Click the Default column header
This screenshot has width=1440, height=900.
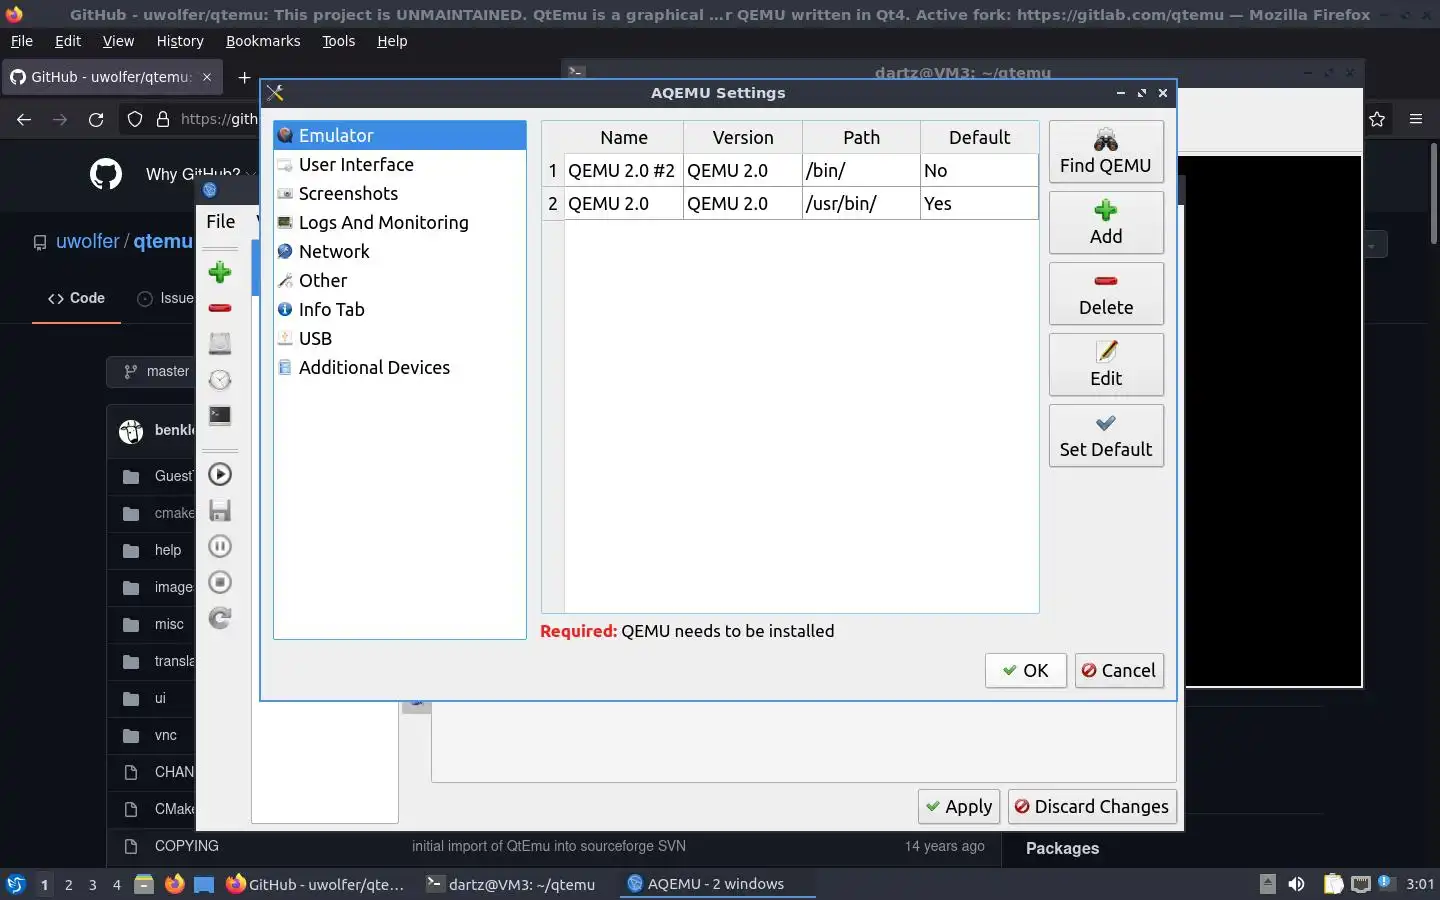tap(979, 138)
